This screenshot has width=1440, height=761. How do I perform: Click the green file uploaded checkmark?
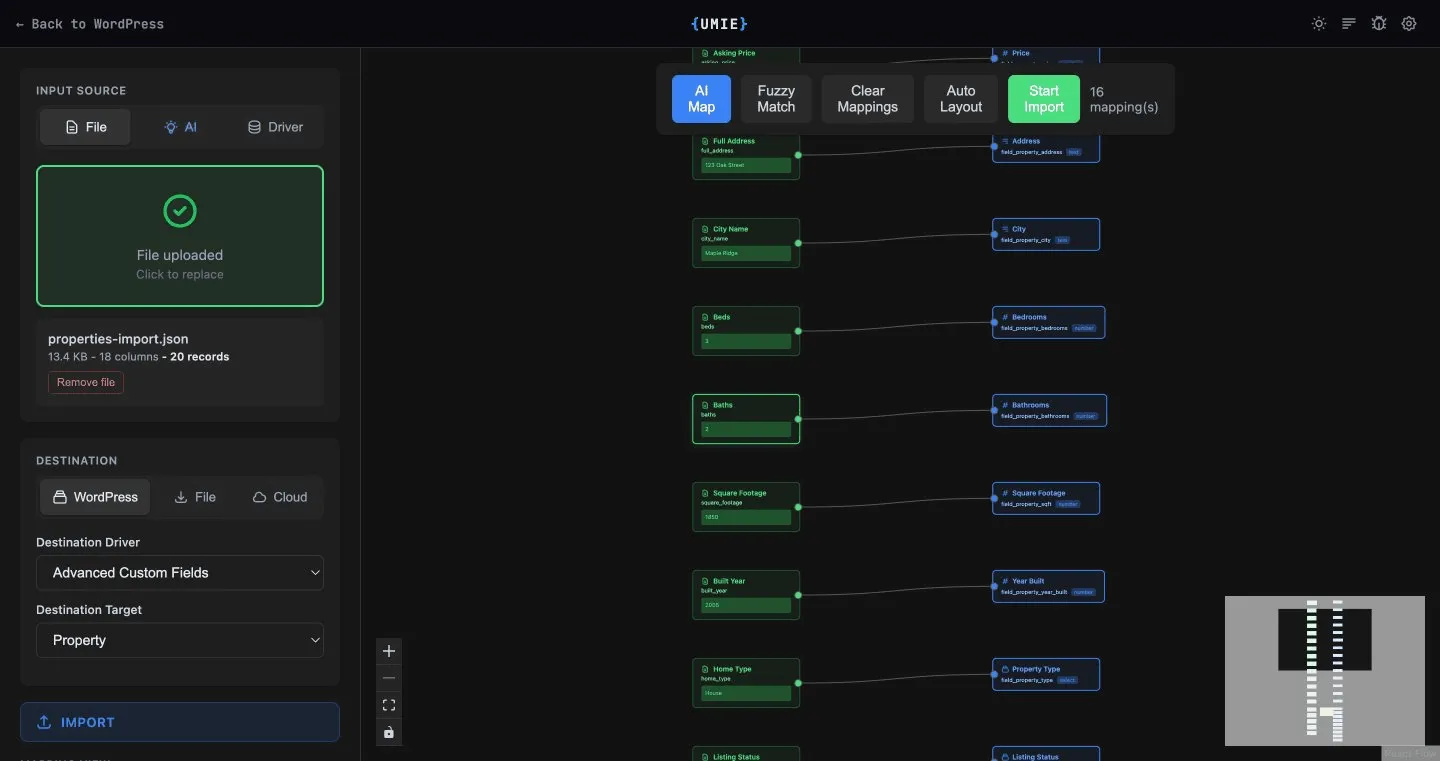click(180, 211)
